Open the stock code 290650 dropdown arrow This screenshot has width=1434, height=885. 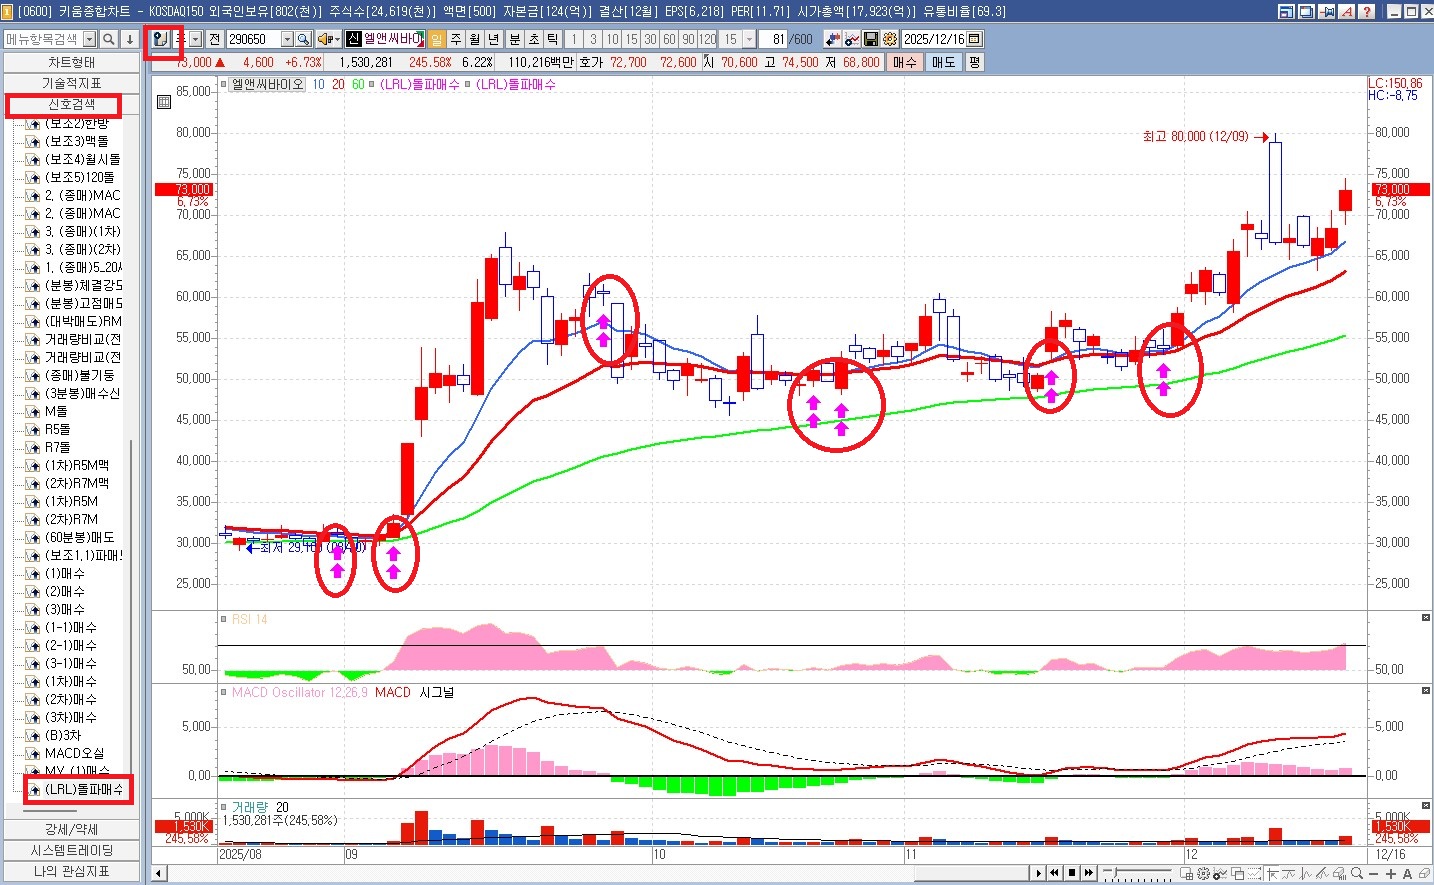287,39
